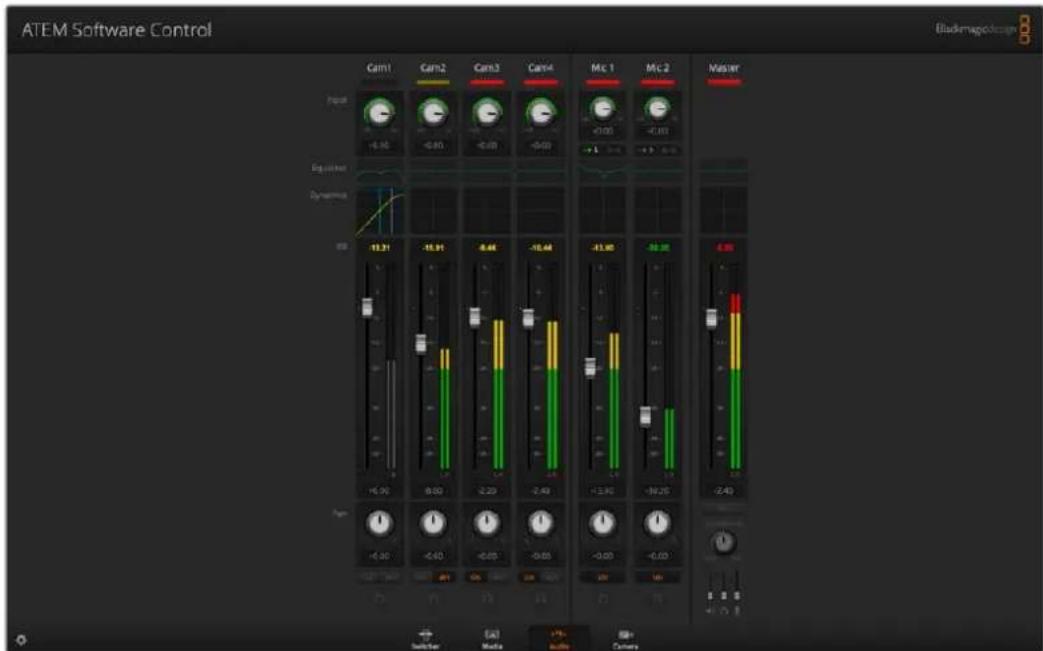Viewport: 1043px width, 651px height.
Task: Toggle the AFV button for Cam4
Action: click(552, 577)
